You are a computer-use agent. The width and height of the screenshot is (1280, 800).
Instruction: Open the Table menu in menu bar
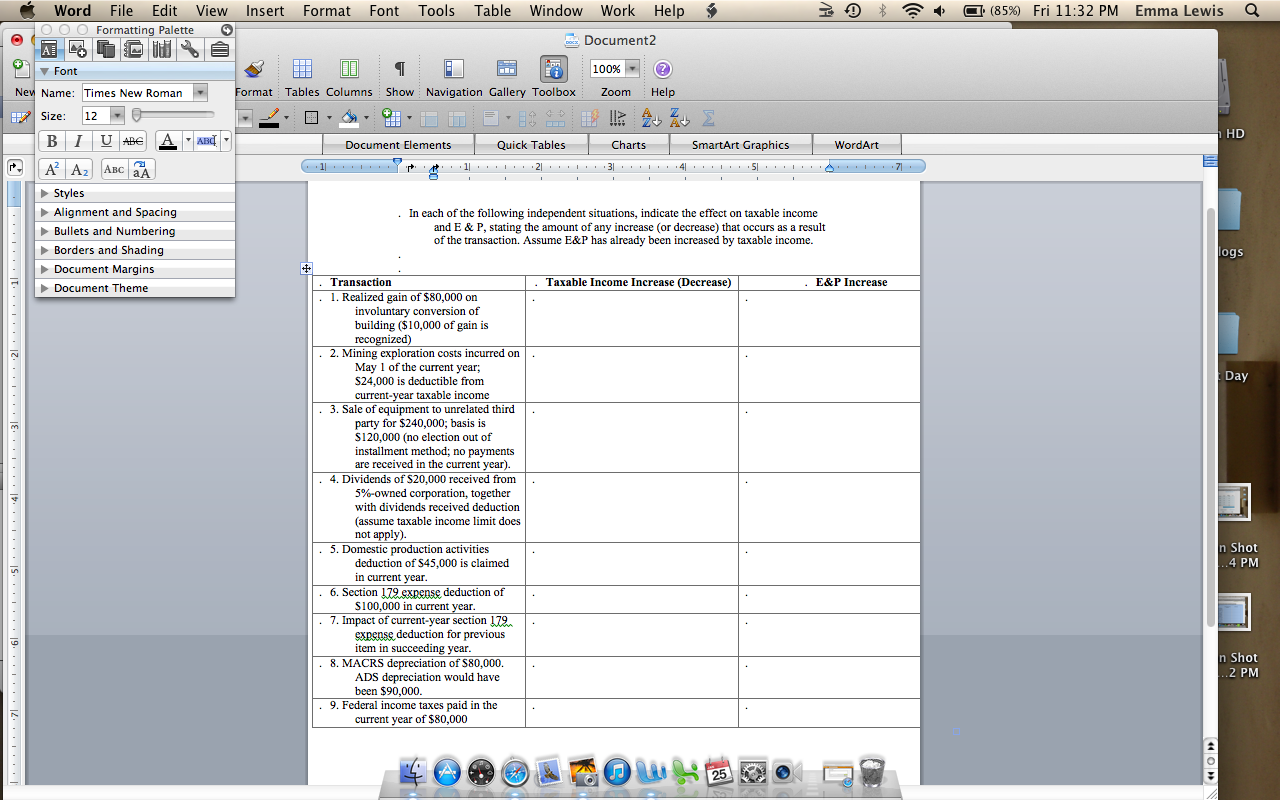[492, 11]
